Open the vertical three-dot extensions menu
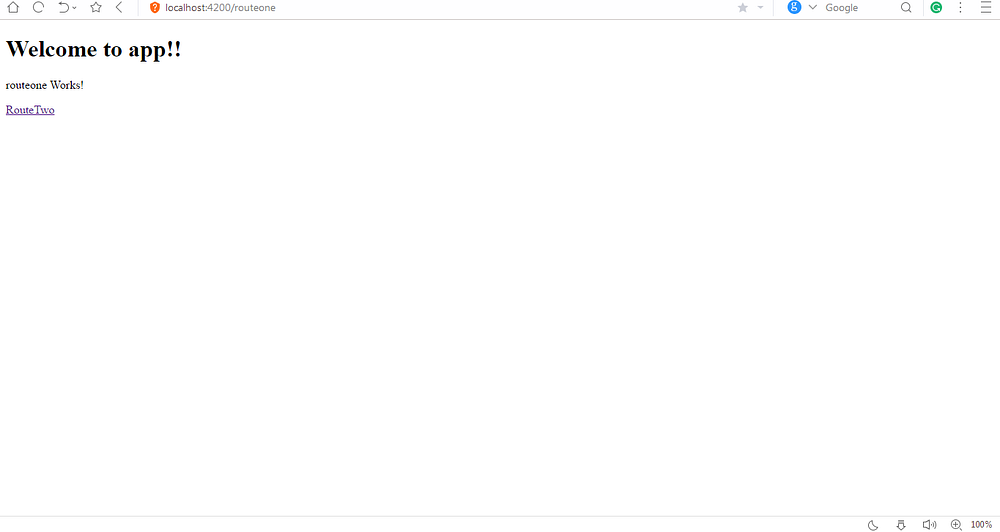This screenshot has height=532, width=1000. (960, 8)
